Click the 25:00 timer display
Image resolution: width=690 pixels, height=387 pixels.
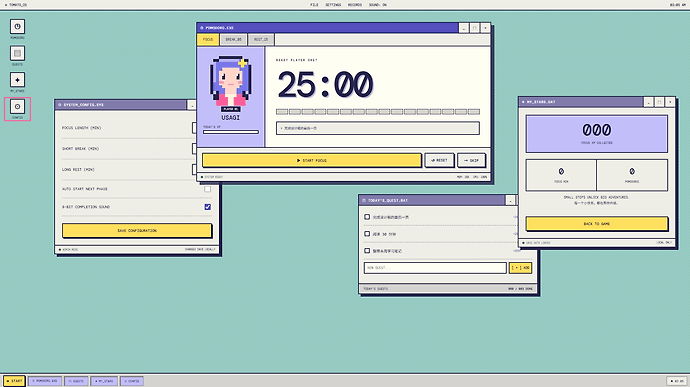click(325, 85)
